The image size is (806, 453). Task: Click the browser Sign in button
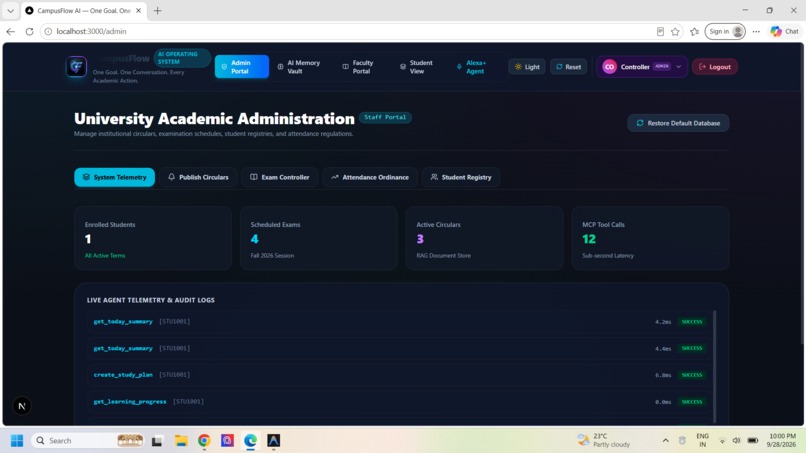point(725,31)
